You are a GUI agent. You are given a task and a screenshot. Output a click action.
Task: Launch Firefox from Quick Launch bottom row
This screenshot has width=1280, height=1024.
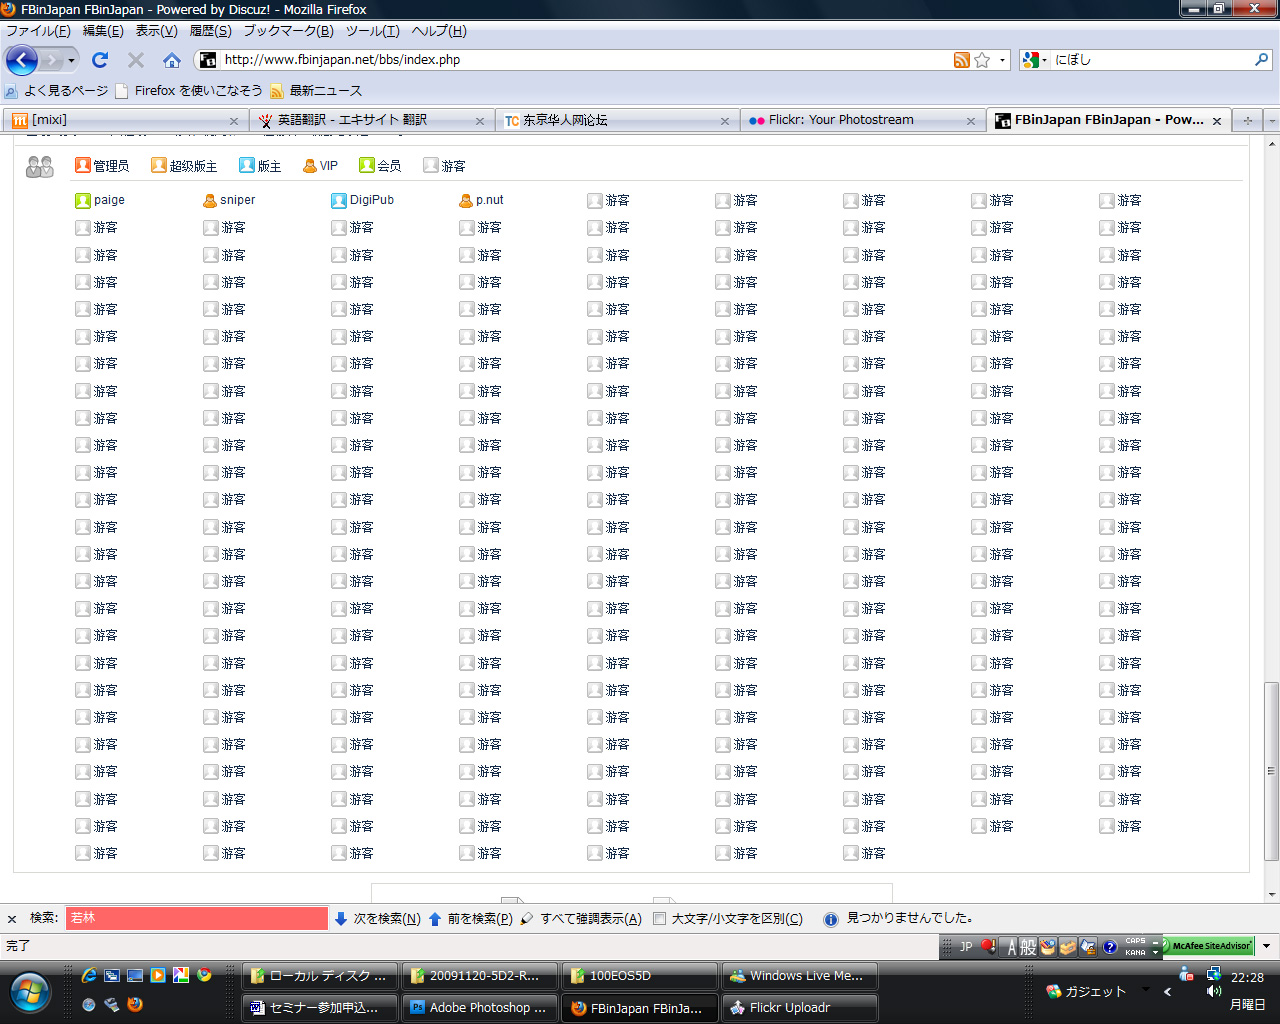(x=135, y=1004)
